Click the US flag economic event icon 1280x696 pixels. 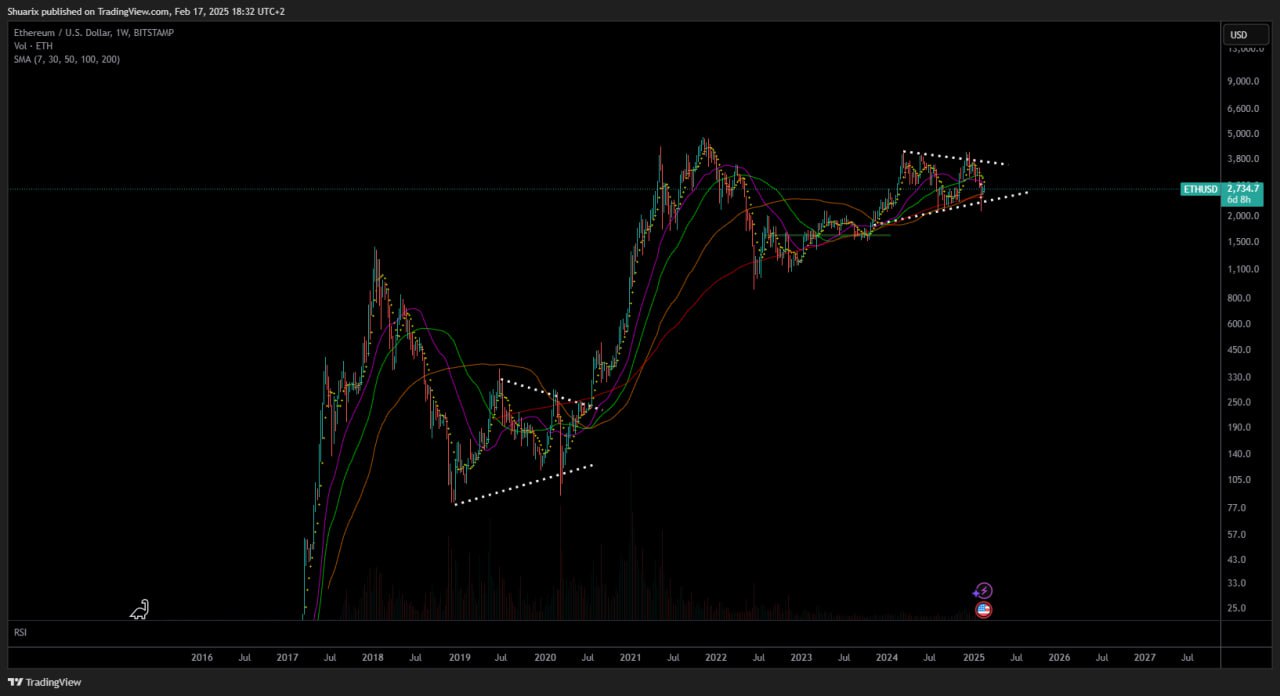coord(984,609)
